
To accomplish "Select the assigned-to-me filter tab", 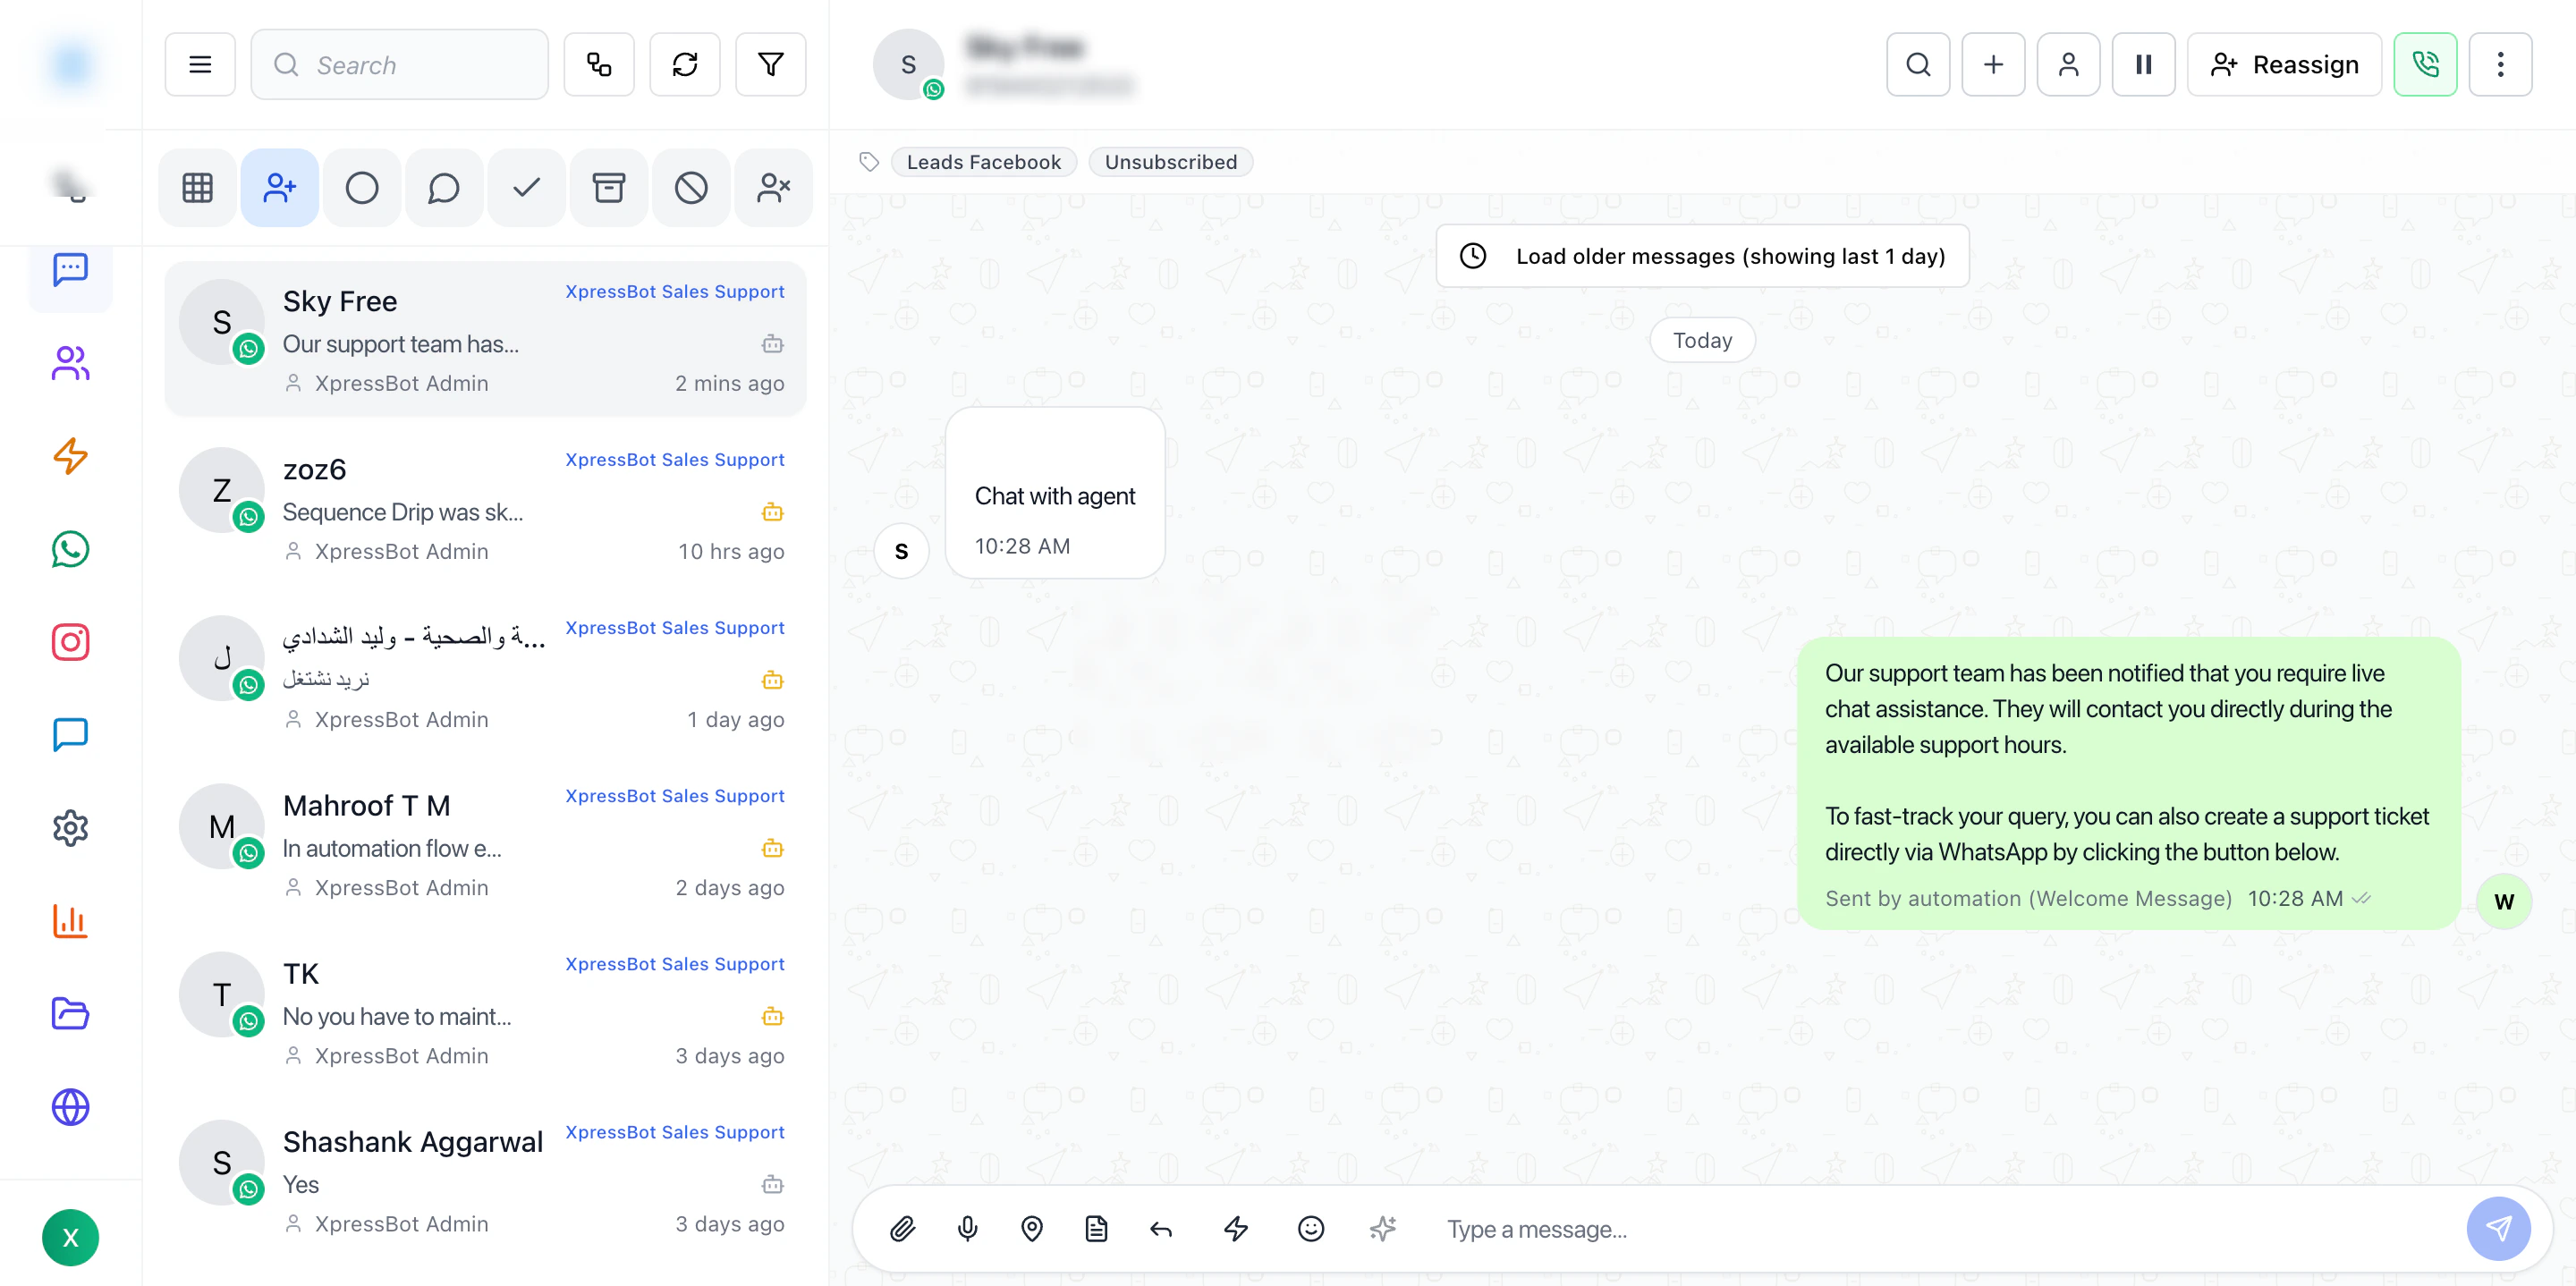I will coord(279,187).
